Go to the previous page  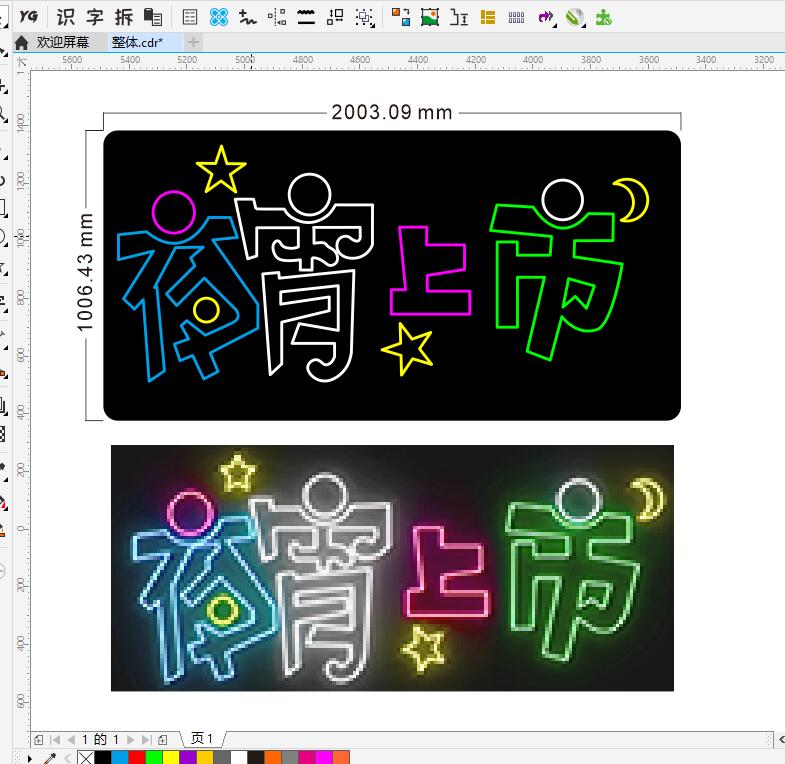pyautogui.click(x=71, y=739)
